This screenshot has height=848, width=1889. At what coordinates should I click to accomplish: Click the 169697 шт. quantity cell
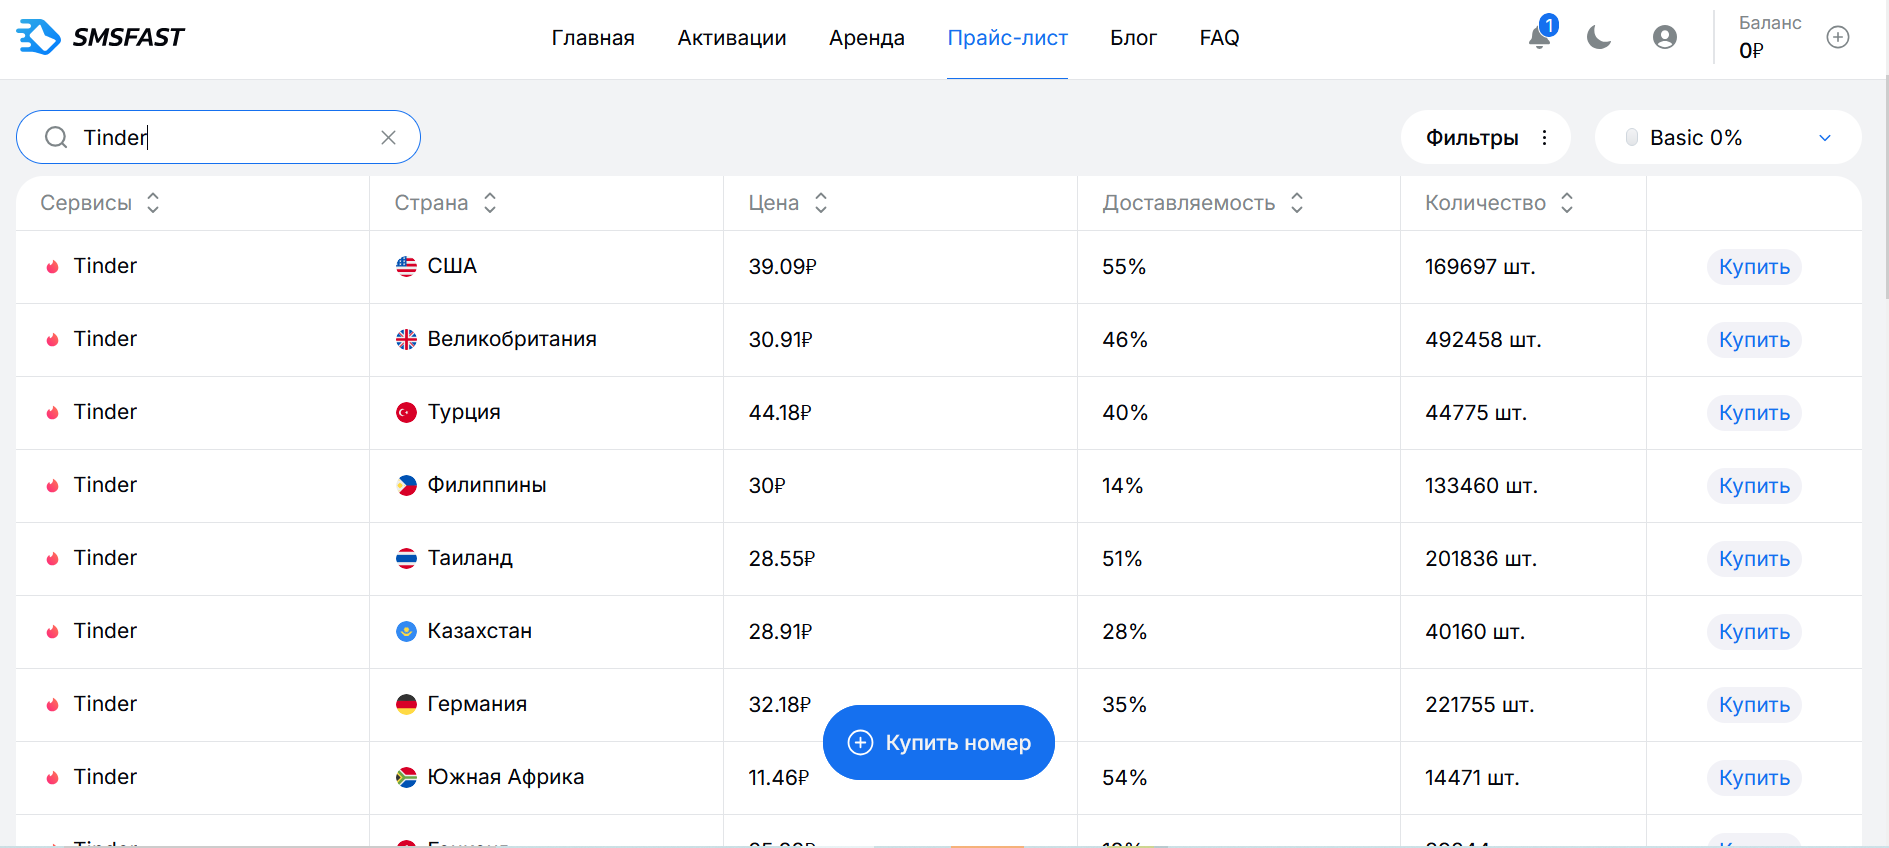click(x=1480, y=267)
